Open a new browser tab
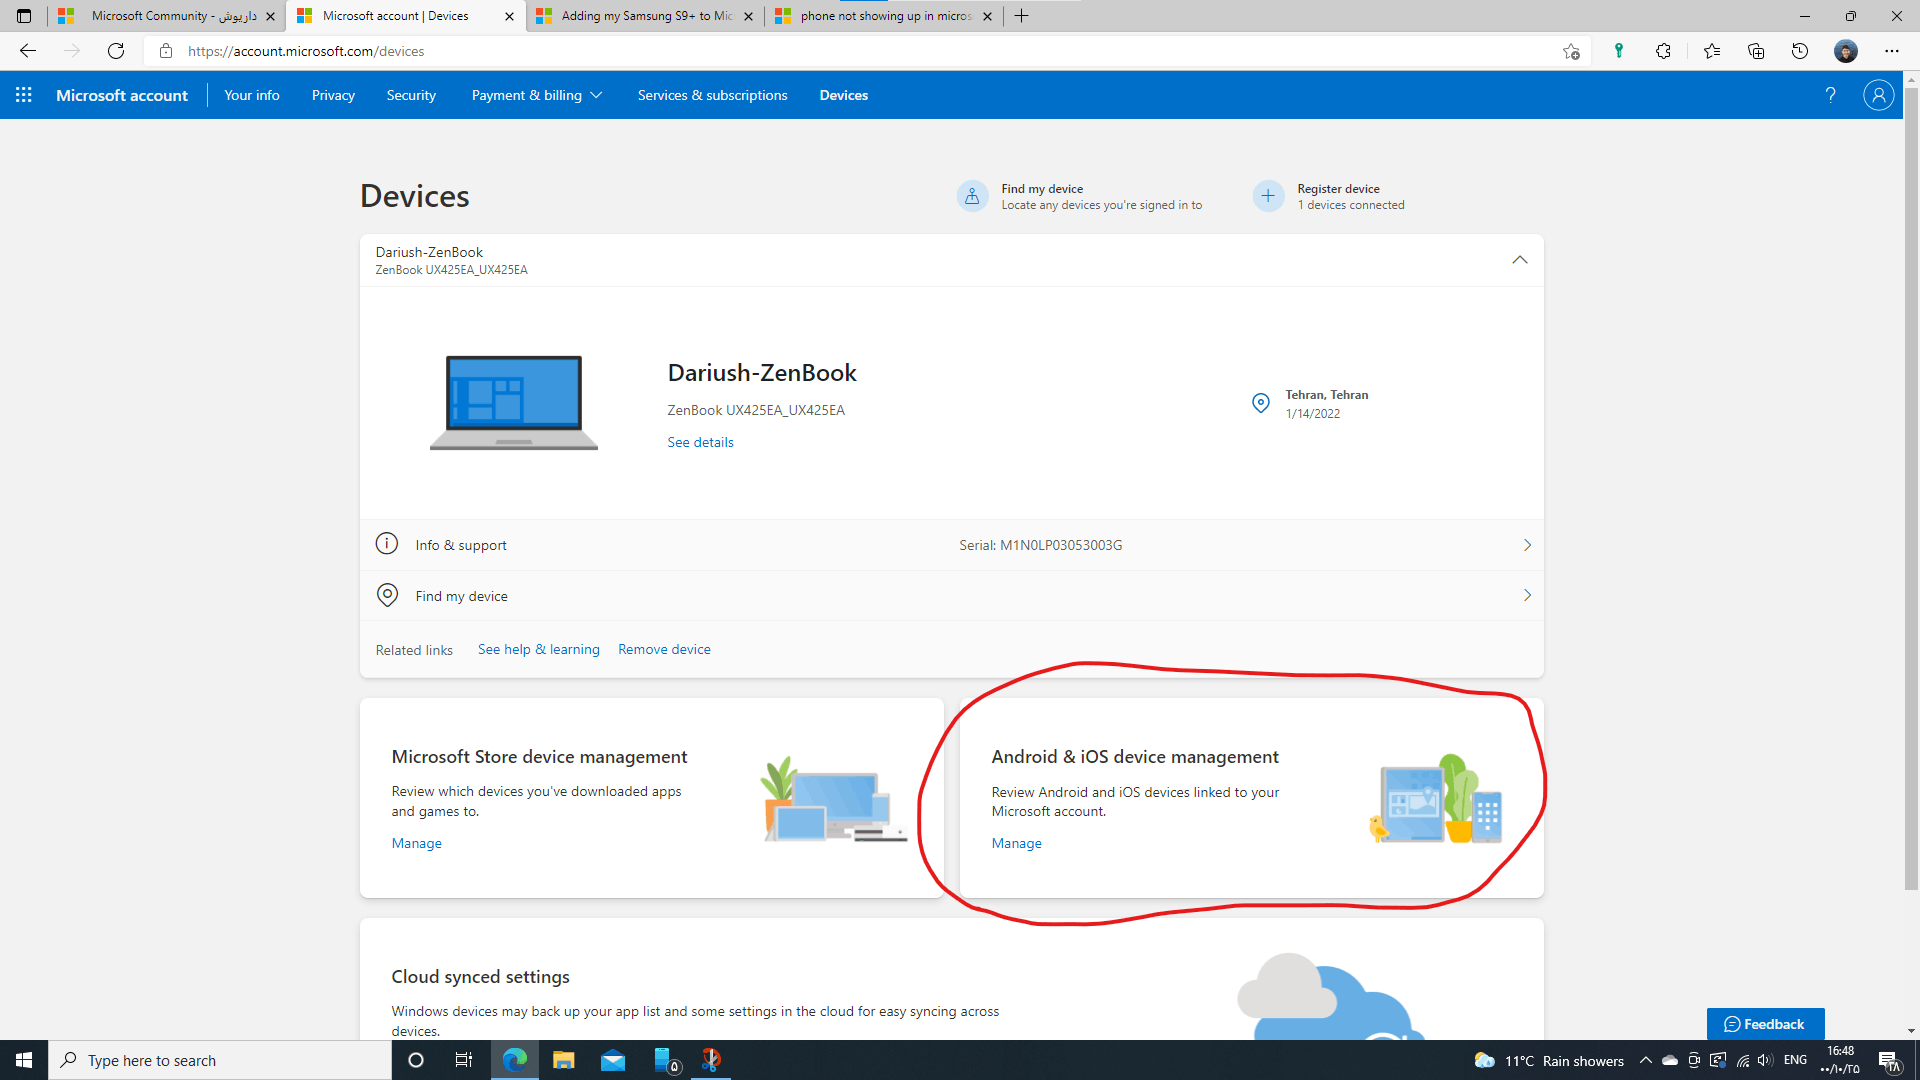 point(1021,16)
